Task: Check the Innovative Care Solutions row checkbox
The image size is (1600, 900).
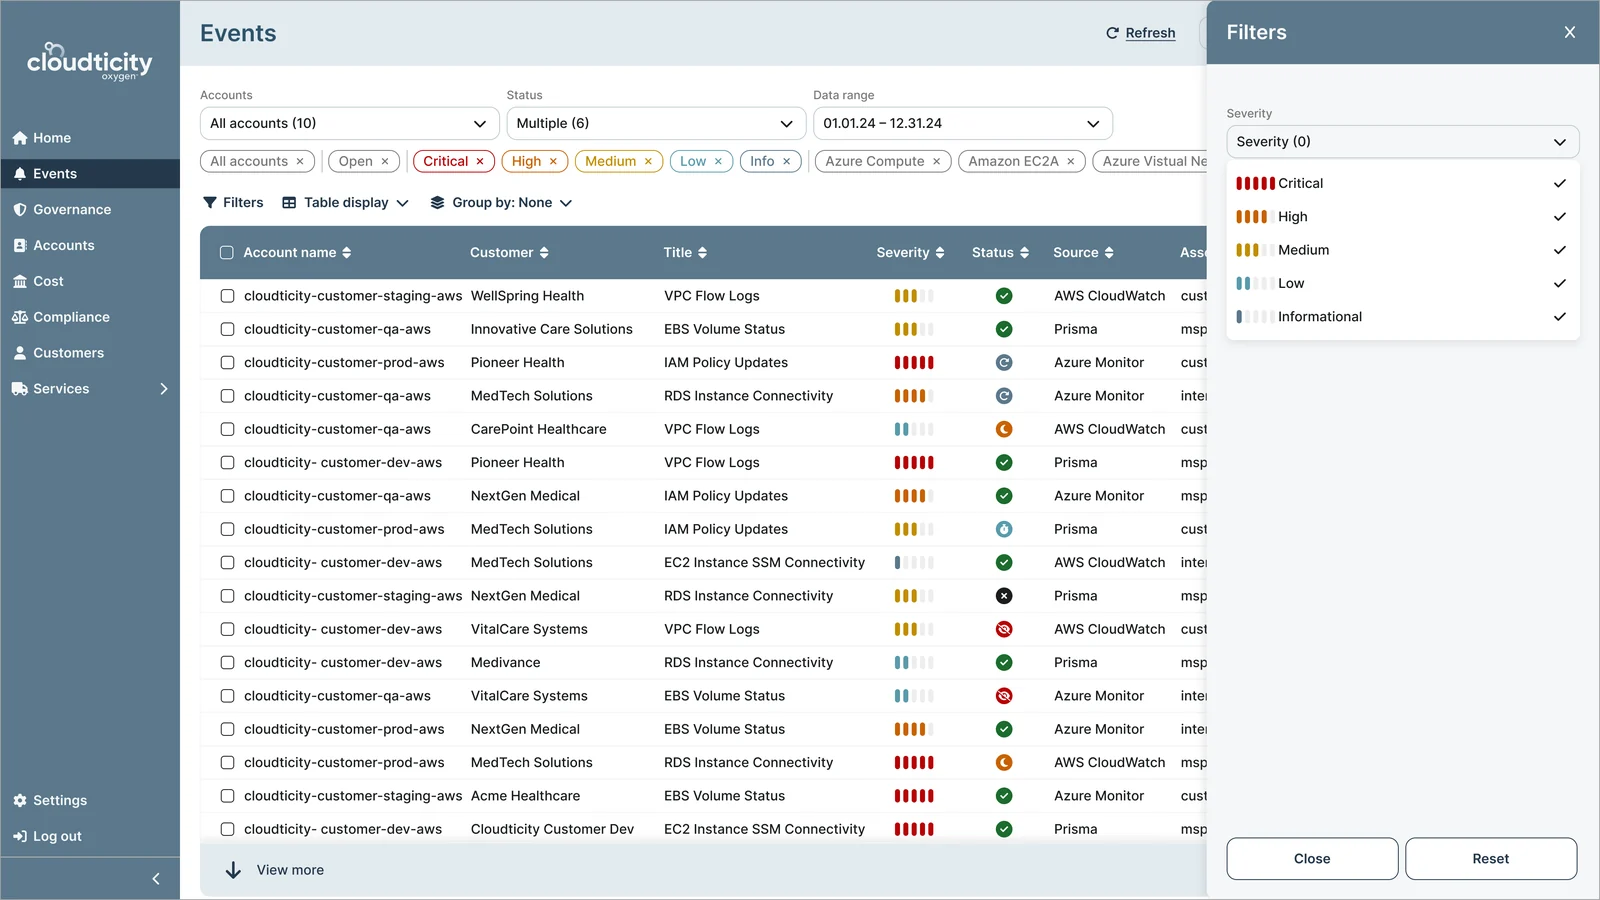Action: point(227,329)
